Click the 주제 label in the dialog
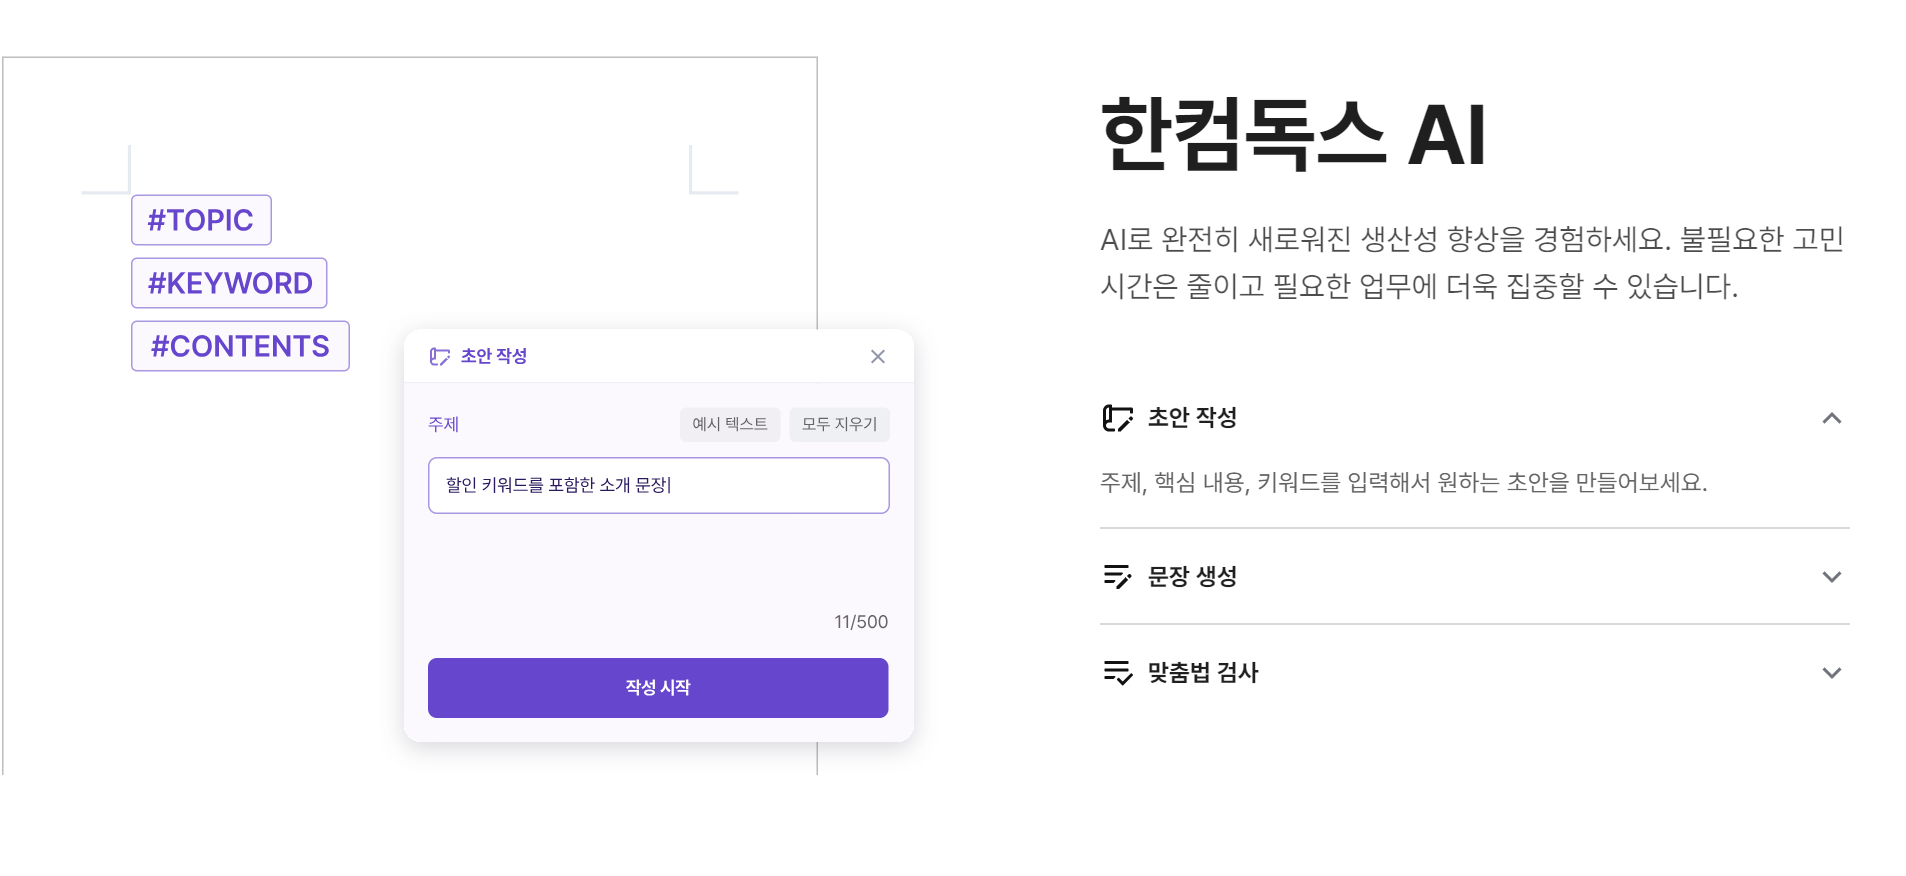The image size is (1906, 876). pos(444,424)
